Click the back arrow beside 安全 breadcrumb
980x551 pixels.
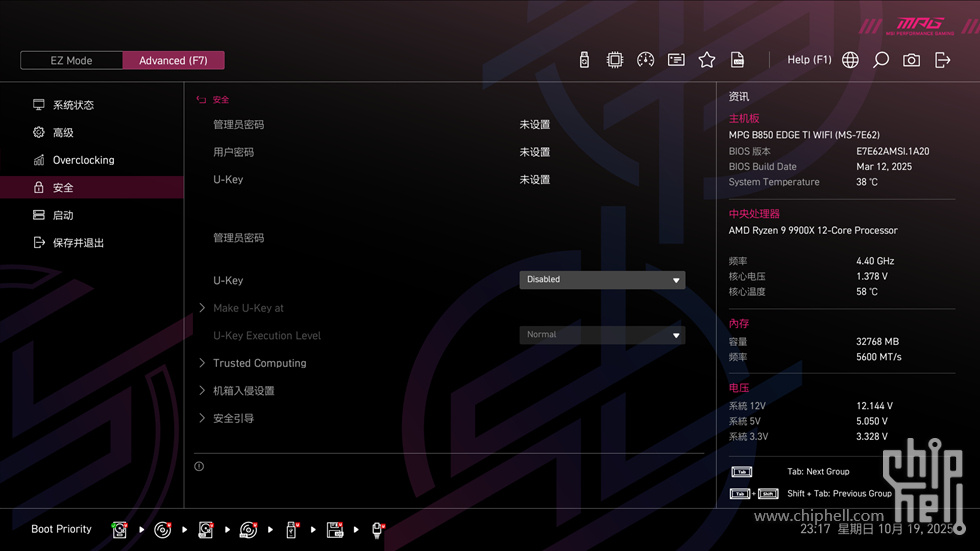201,99
